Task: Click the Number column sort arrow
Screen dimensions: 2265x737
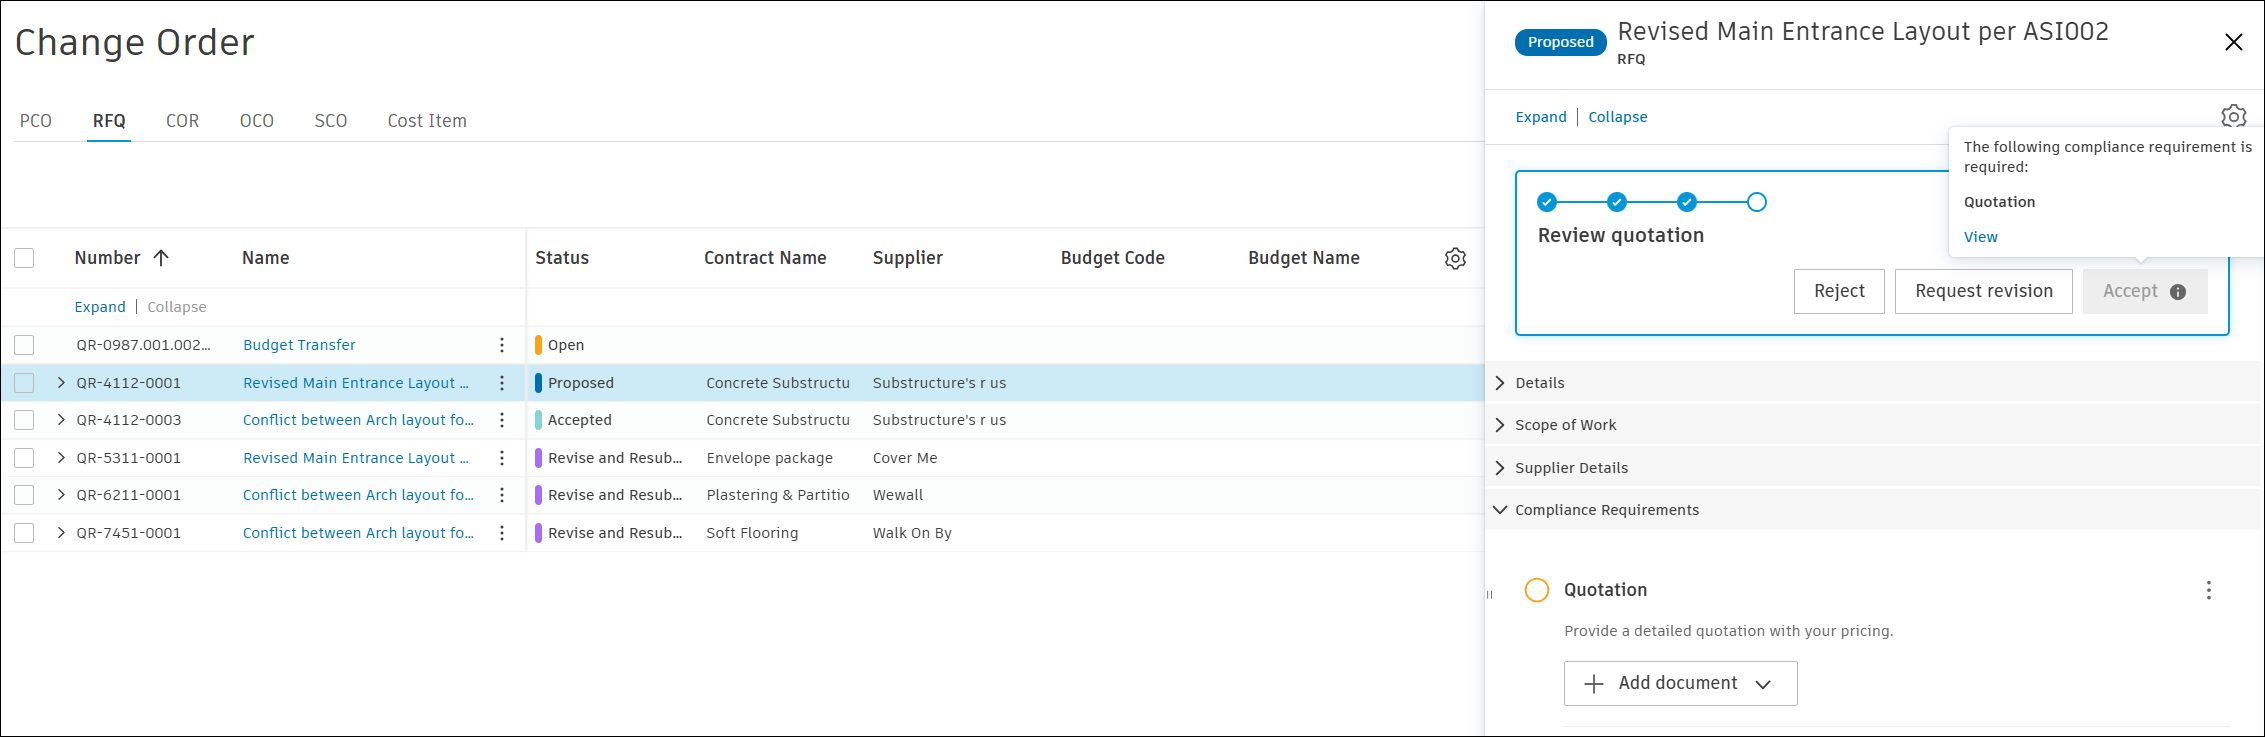Action: tap(161, 258)
